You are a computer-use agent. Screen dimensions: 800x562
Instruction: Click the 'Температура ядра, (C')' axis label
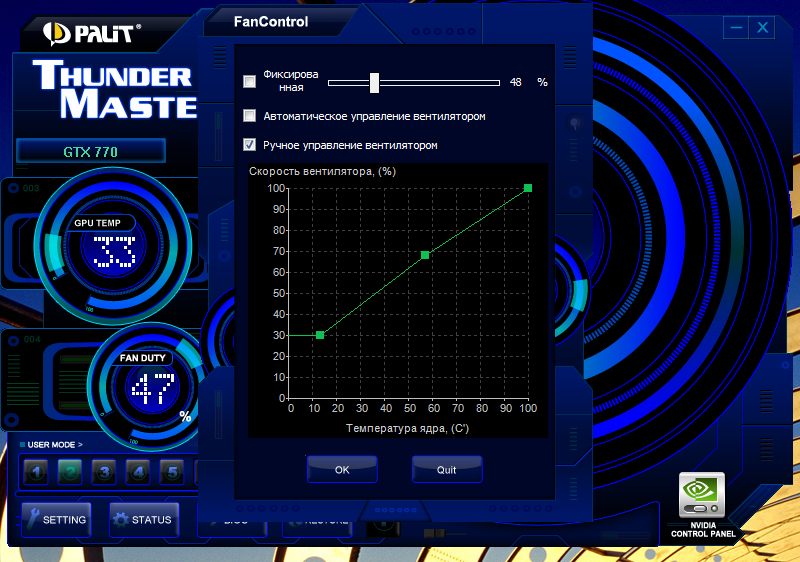[x=407, y=428]
